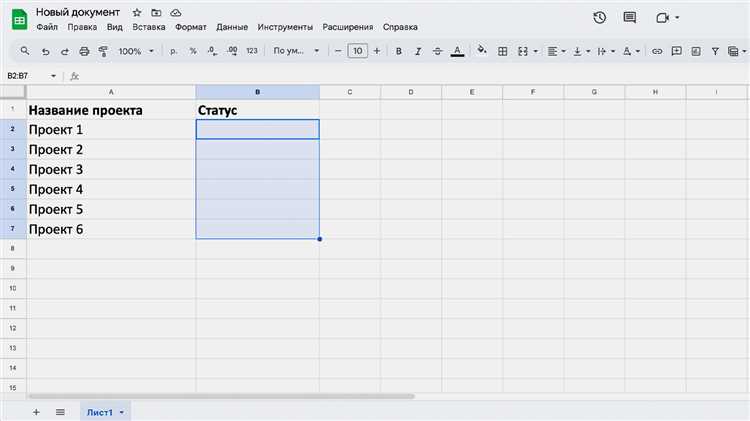Screen dimensions: 750x421
Task: Expand the Лист1 tab options arrow
Action: (122, 412)
